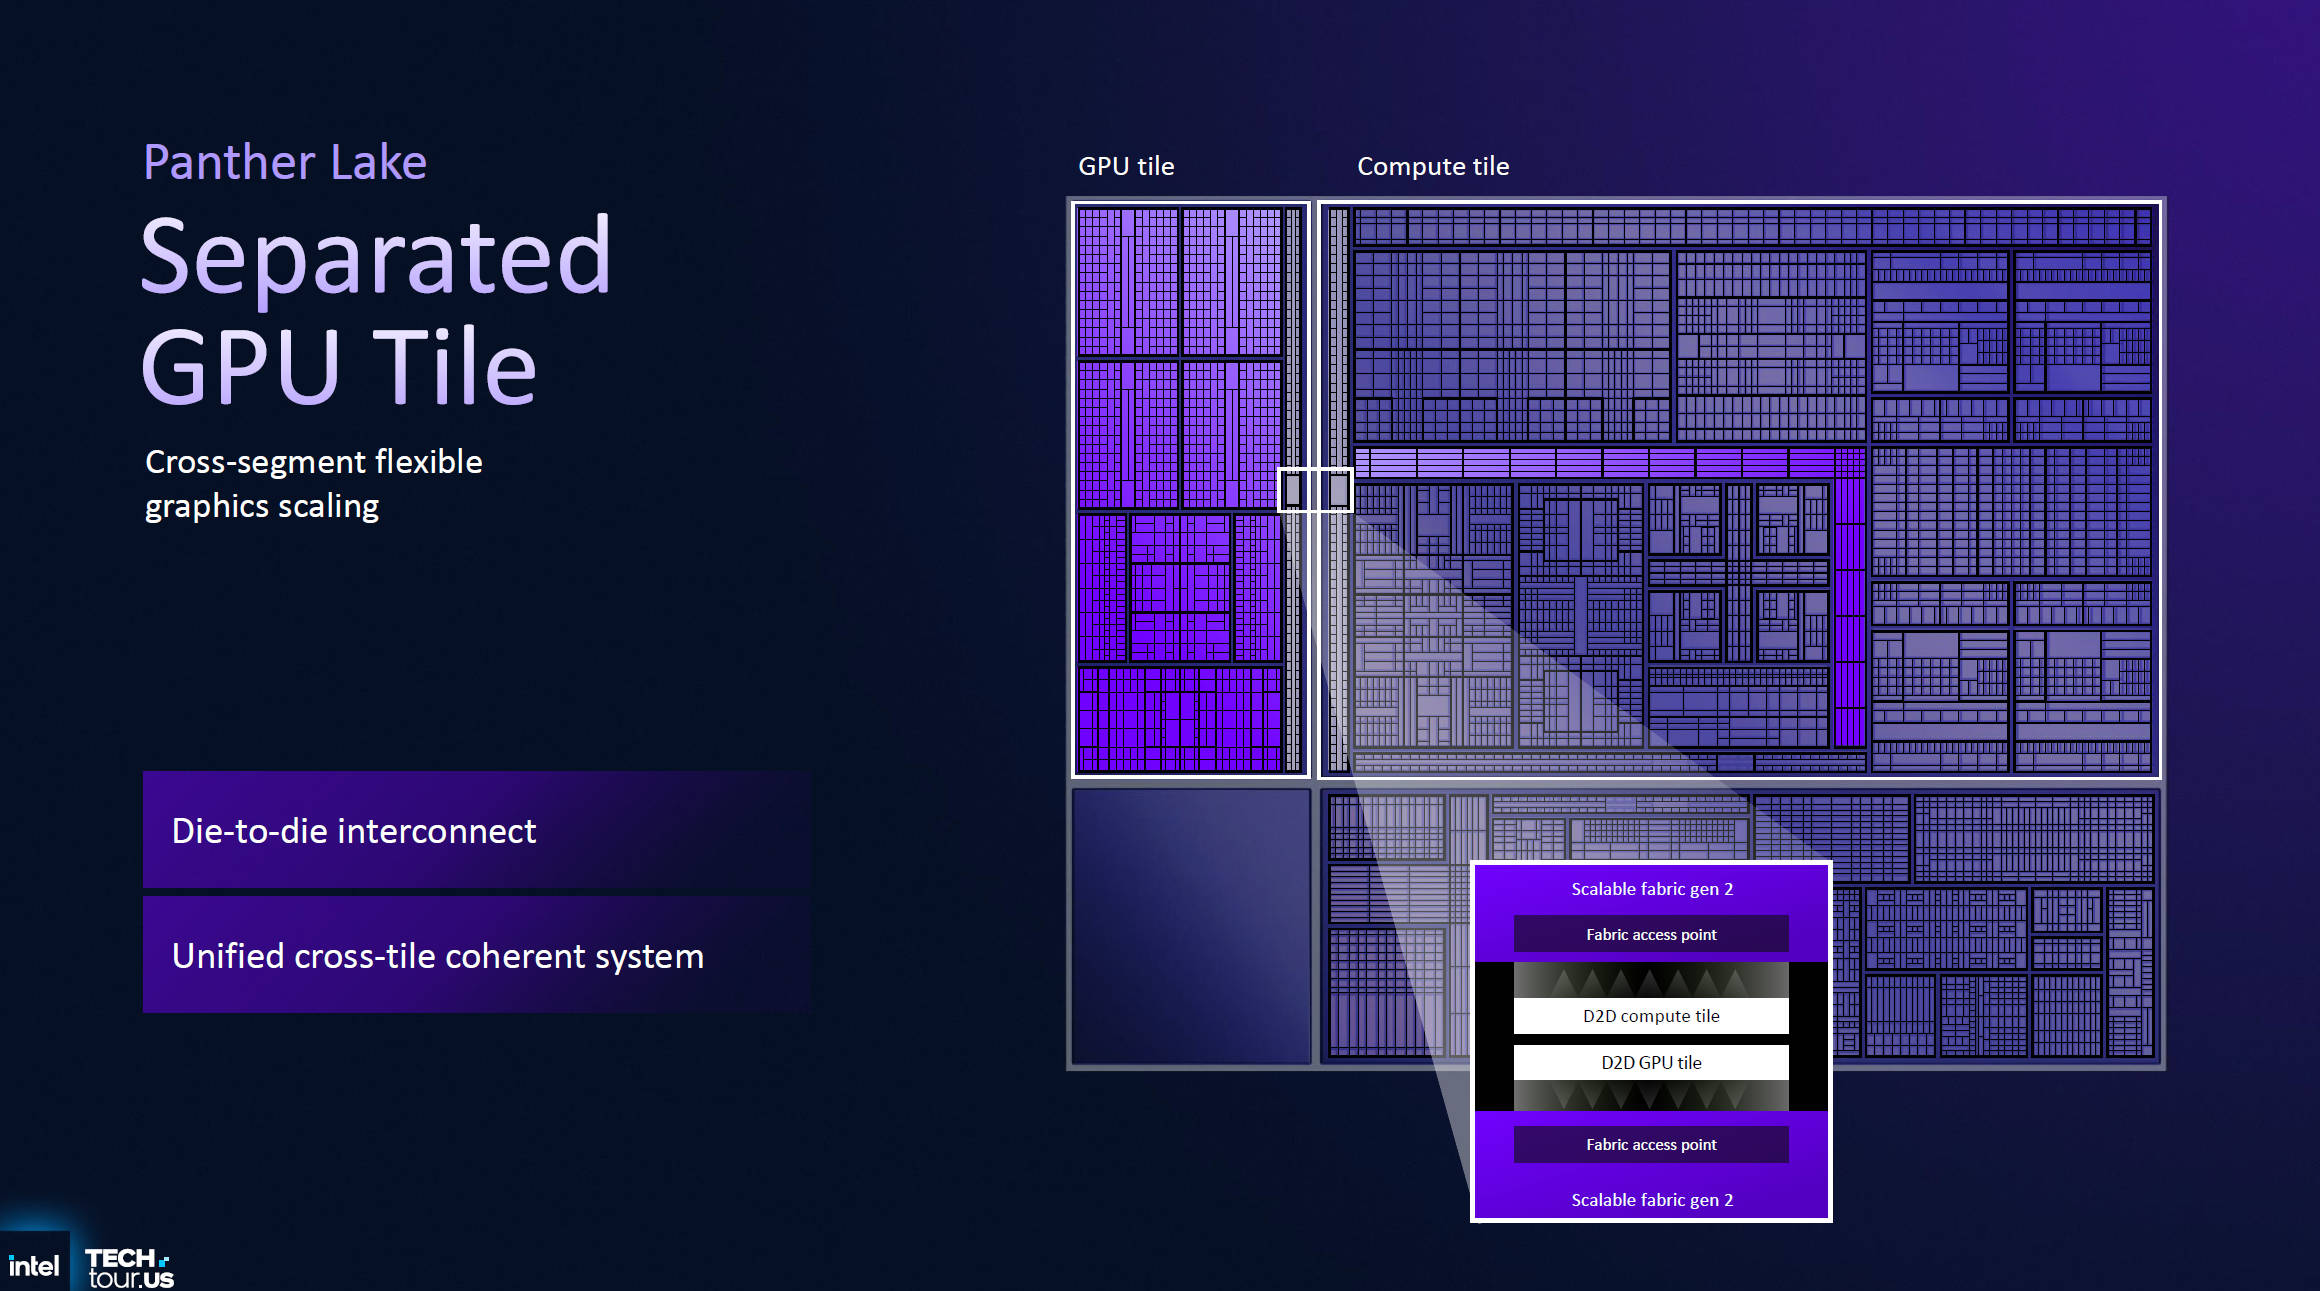This screenshot has height=1291, width=2320.
Task: Click the Panther Lake heading
Action: 285,162
